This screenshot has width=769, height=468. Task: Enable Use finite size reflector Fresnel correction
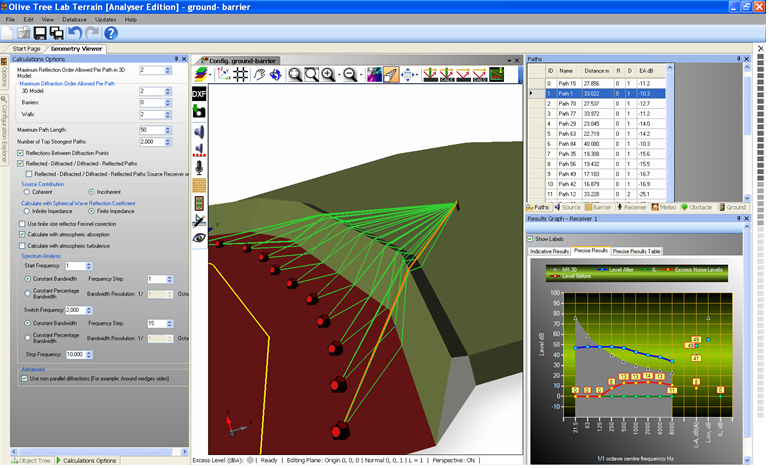pyautogui.click(x=22, y=224)
